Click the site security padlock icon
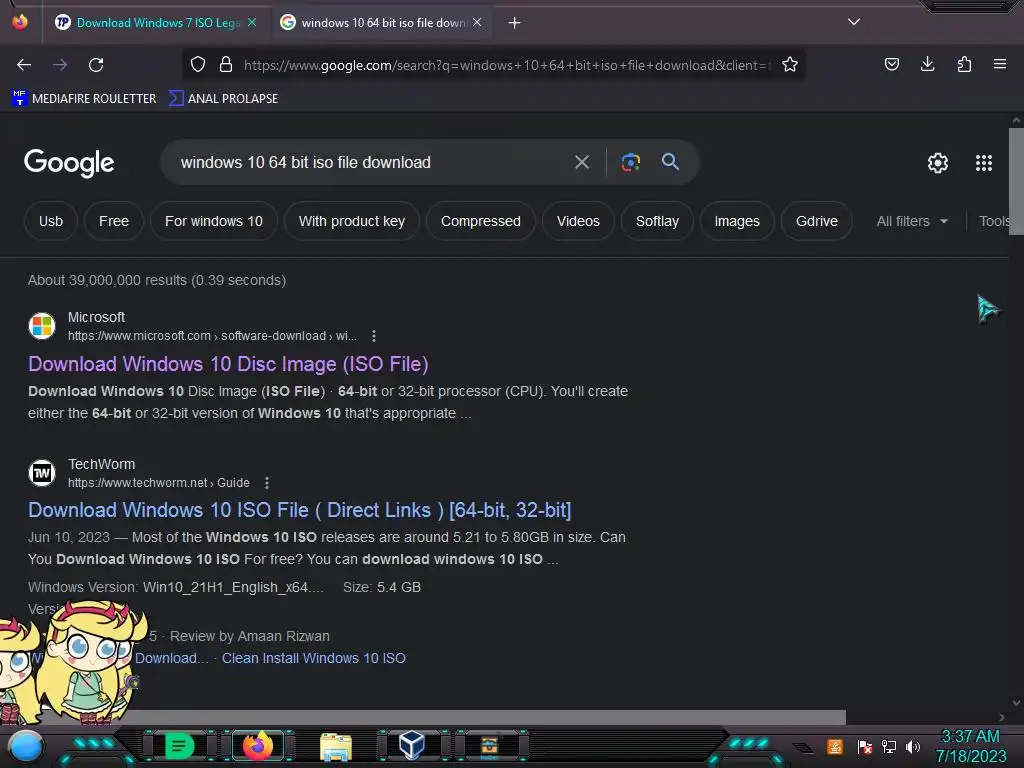 (x=226, y=65)
